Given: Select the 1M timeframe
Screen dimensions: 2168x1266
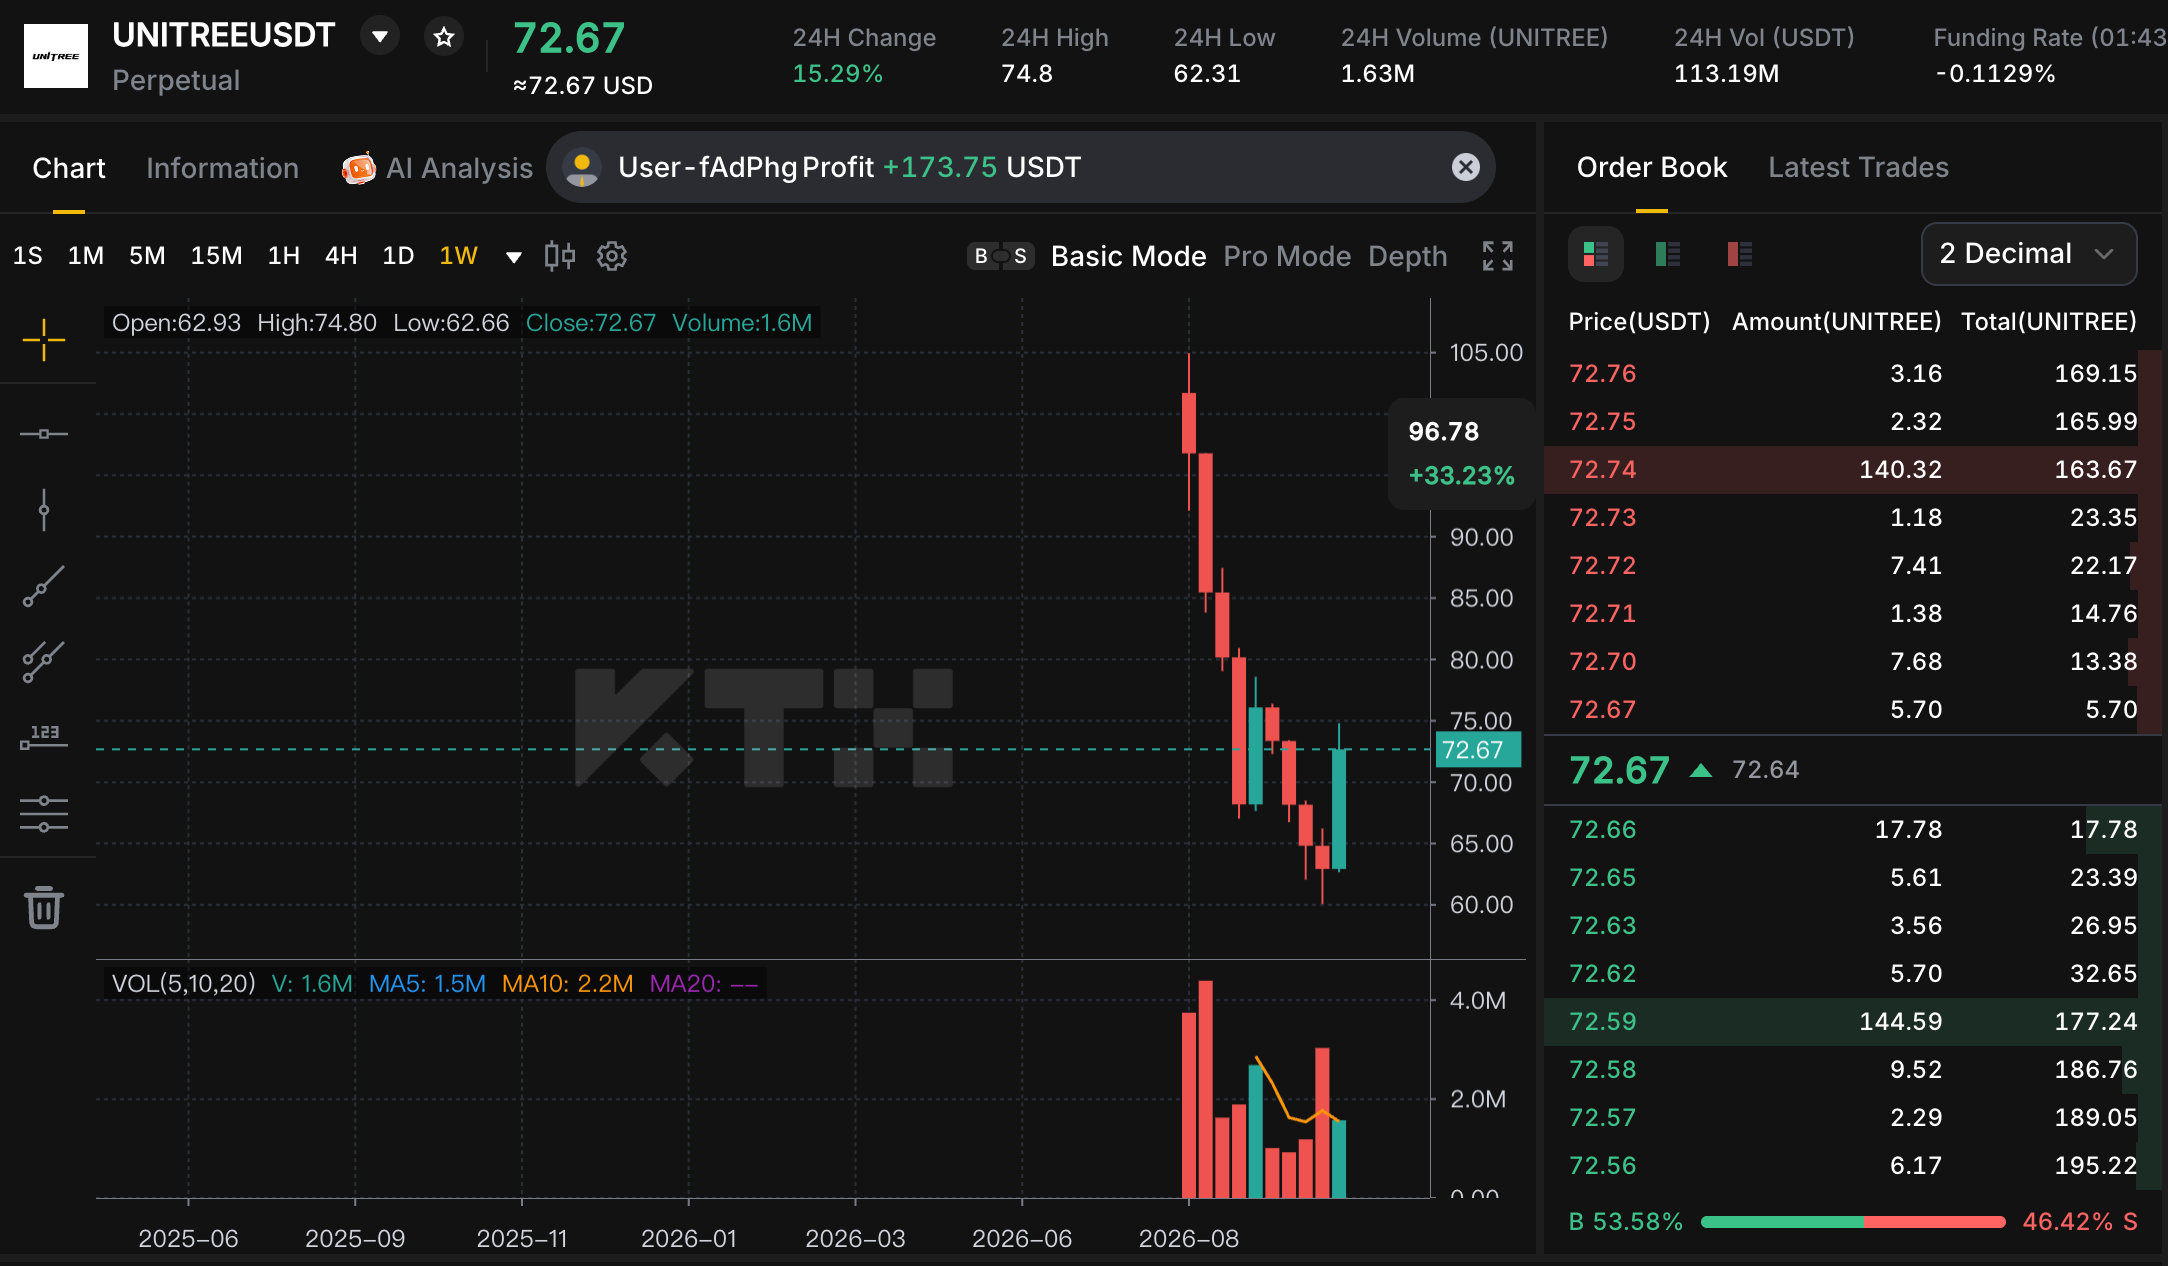Looking at the screenshot, I should pos(86,256).
